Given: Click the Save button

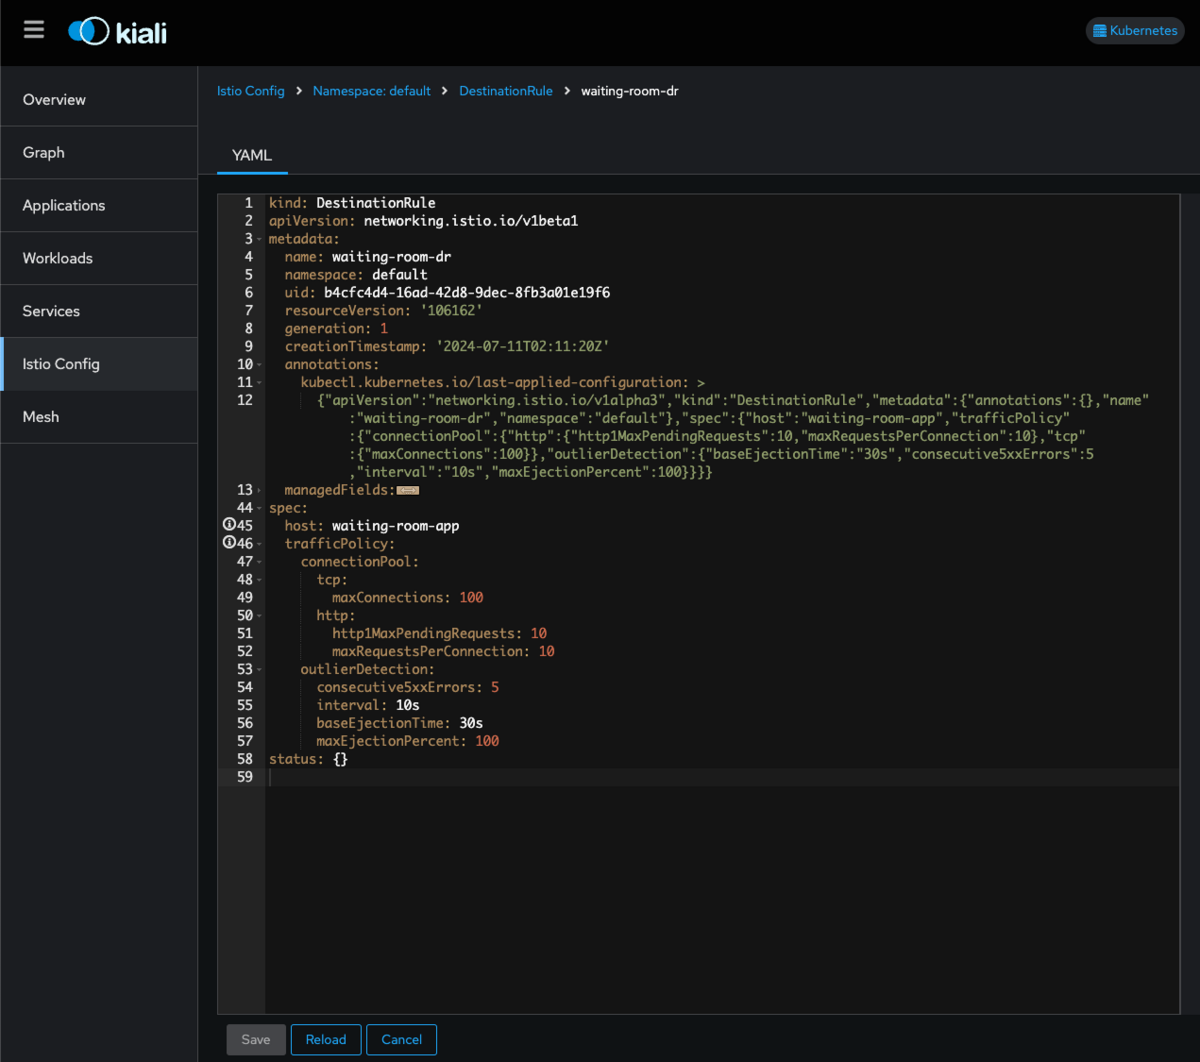Looking at the screenshot, I should tap(256, 1040).
